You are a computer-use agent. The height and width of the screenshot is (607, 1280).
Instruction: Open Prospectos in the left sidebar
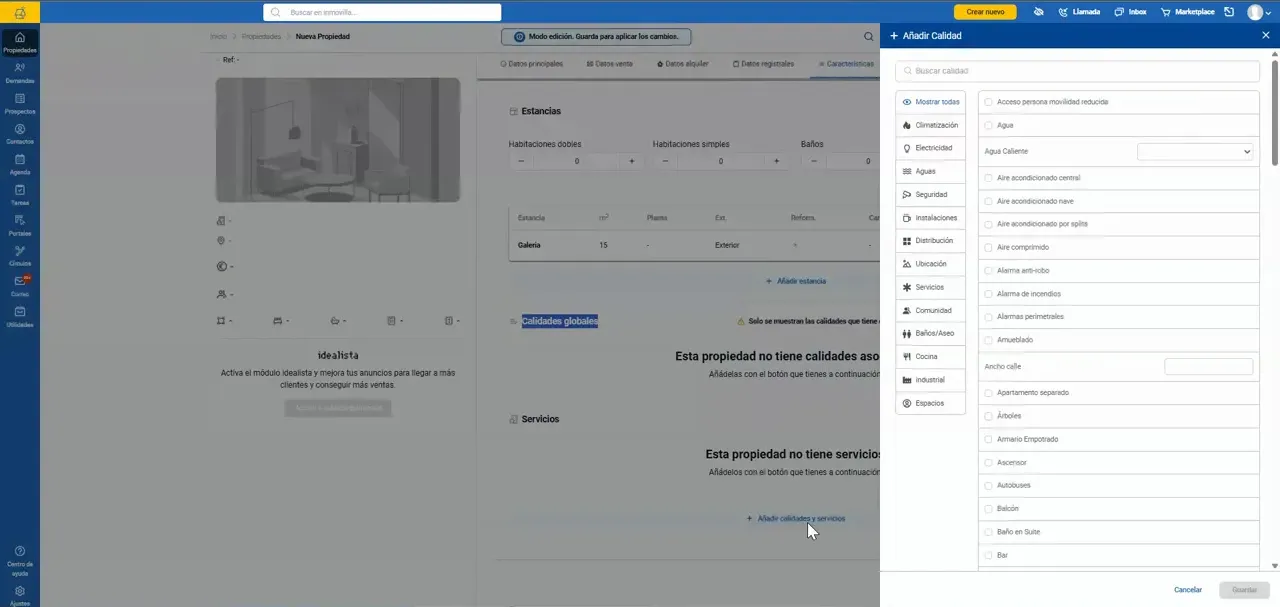(x=20, y=104)
